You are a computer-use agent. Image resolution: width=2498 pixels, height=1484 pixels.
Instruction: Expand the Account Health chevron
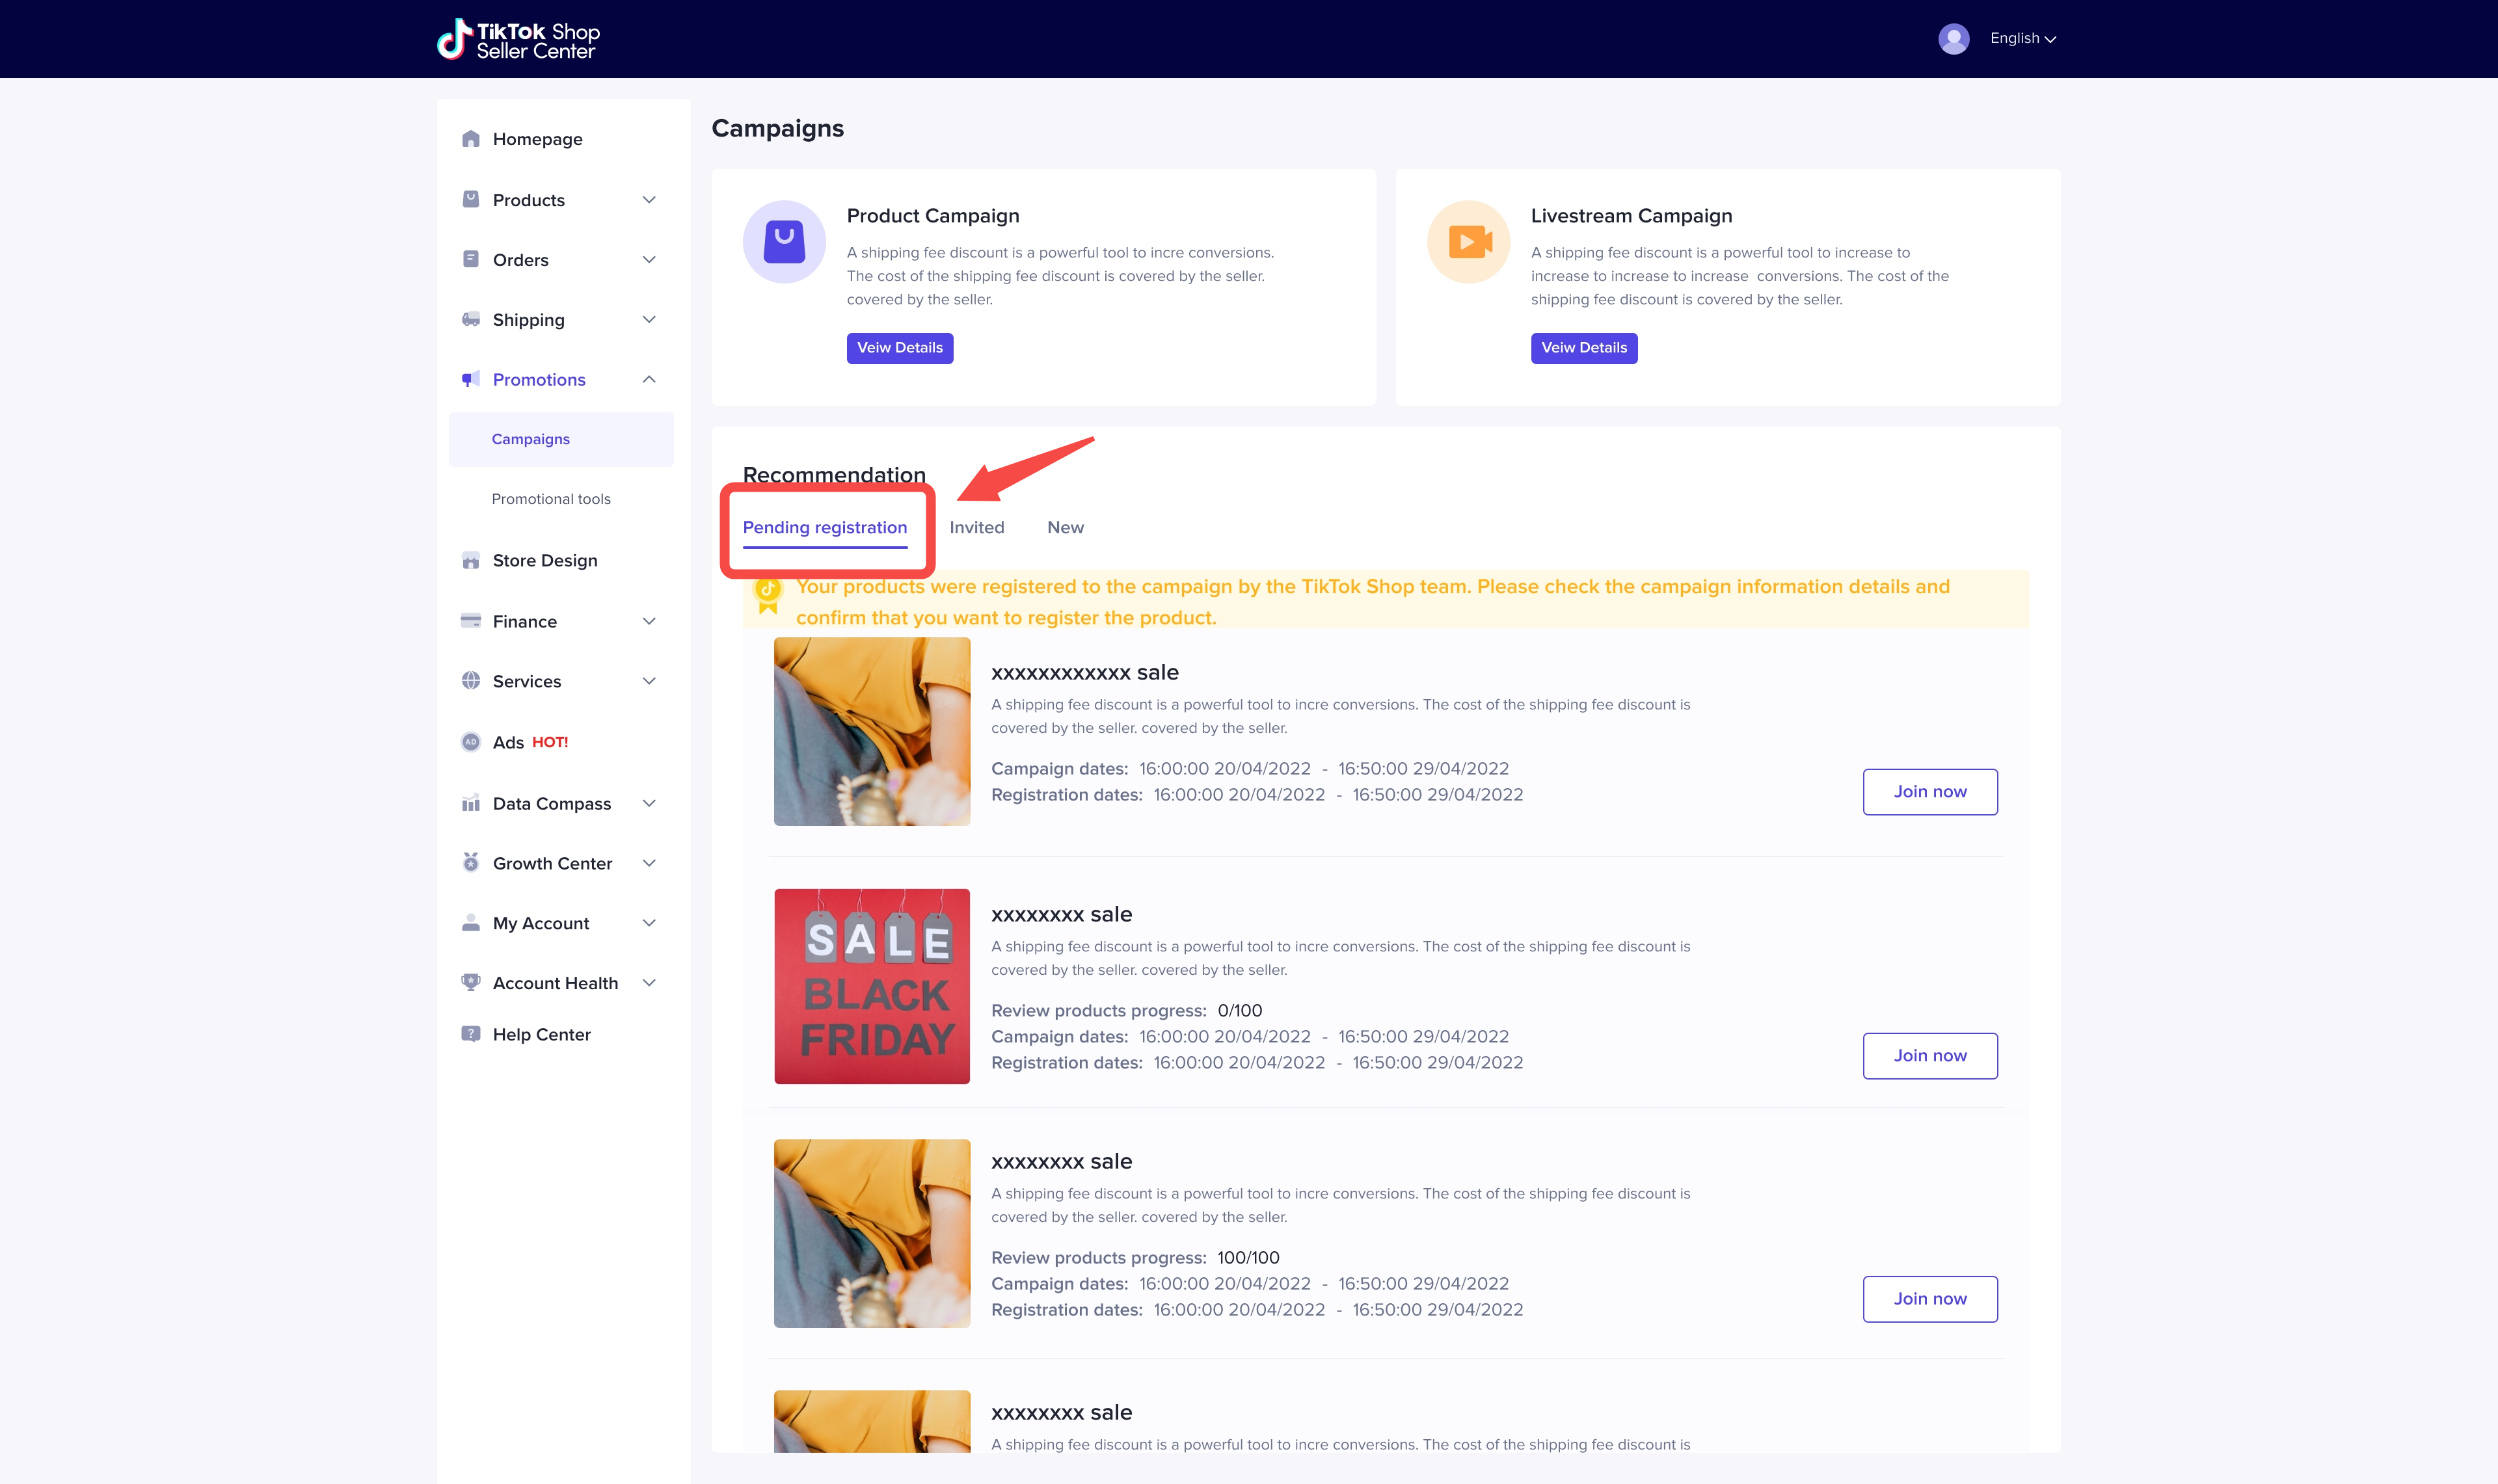(x=649, y=983)
